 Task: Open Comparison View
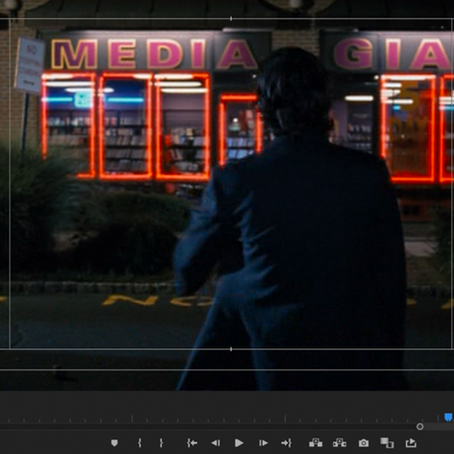[x=387, y=443]
